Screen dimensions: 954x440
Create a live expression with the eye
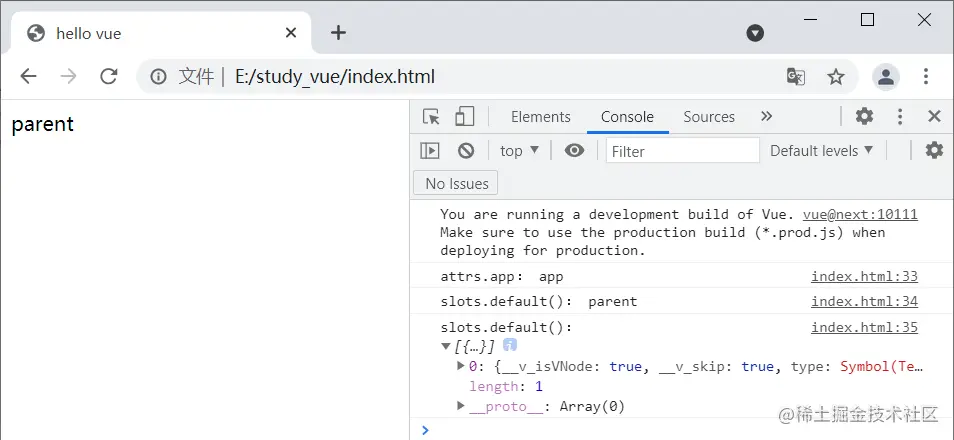tap(574, 150)
